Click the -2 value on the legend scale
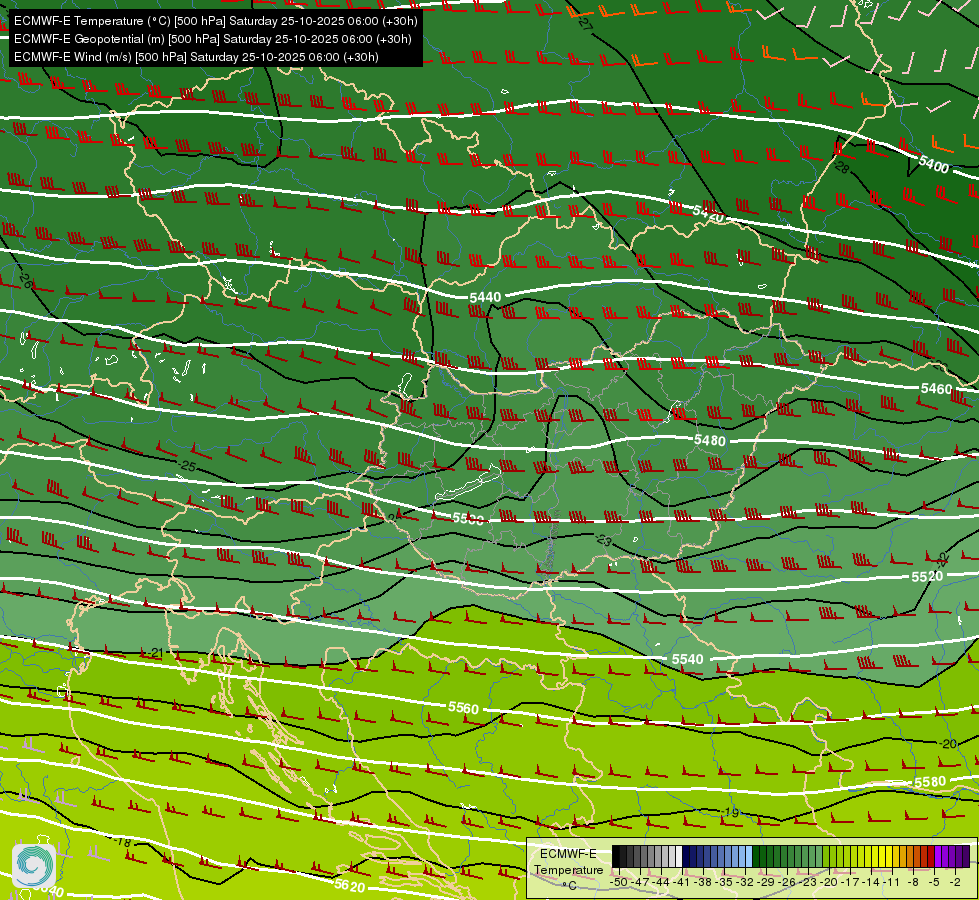979x900 pixels. [x=955, y=882]
